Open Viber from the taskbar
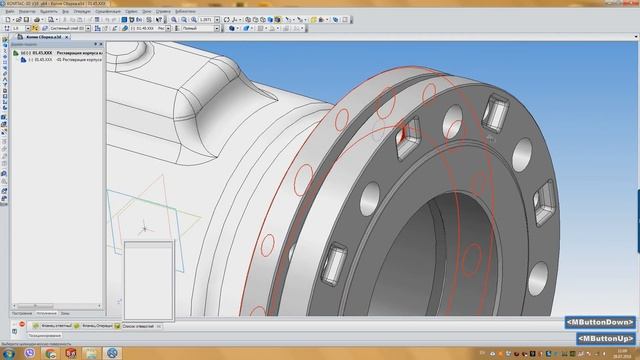Image resolution: width=640 pixels, height=360 pixels. 29,353
